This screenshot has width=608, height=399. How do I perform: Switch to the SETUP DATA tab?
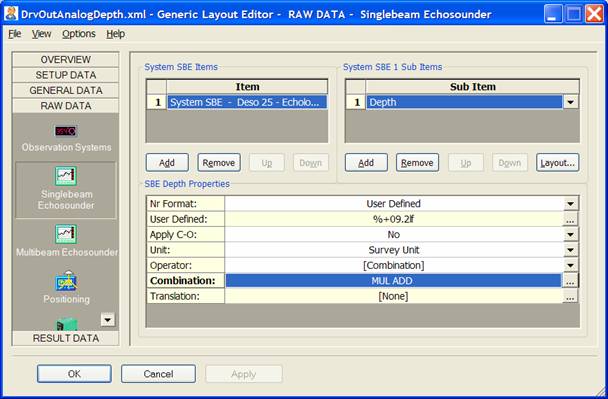click(x=66, y=75)
